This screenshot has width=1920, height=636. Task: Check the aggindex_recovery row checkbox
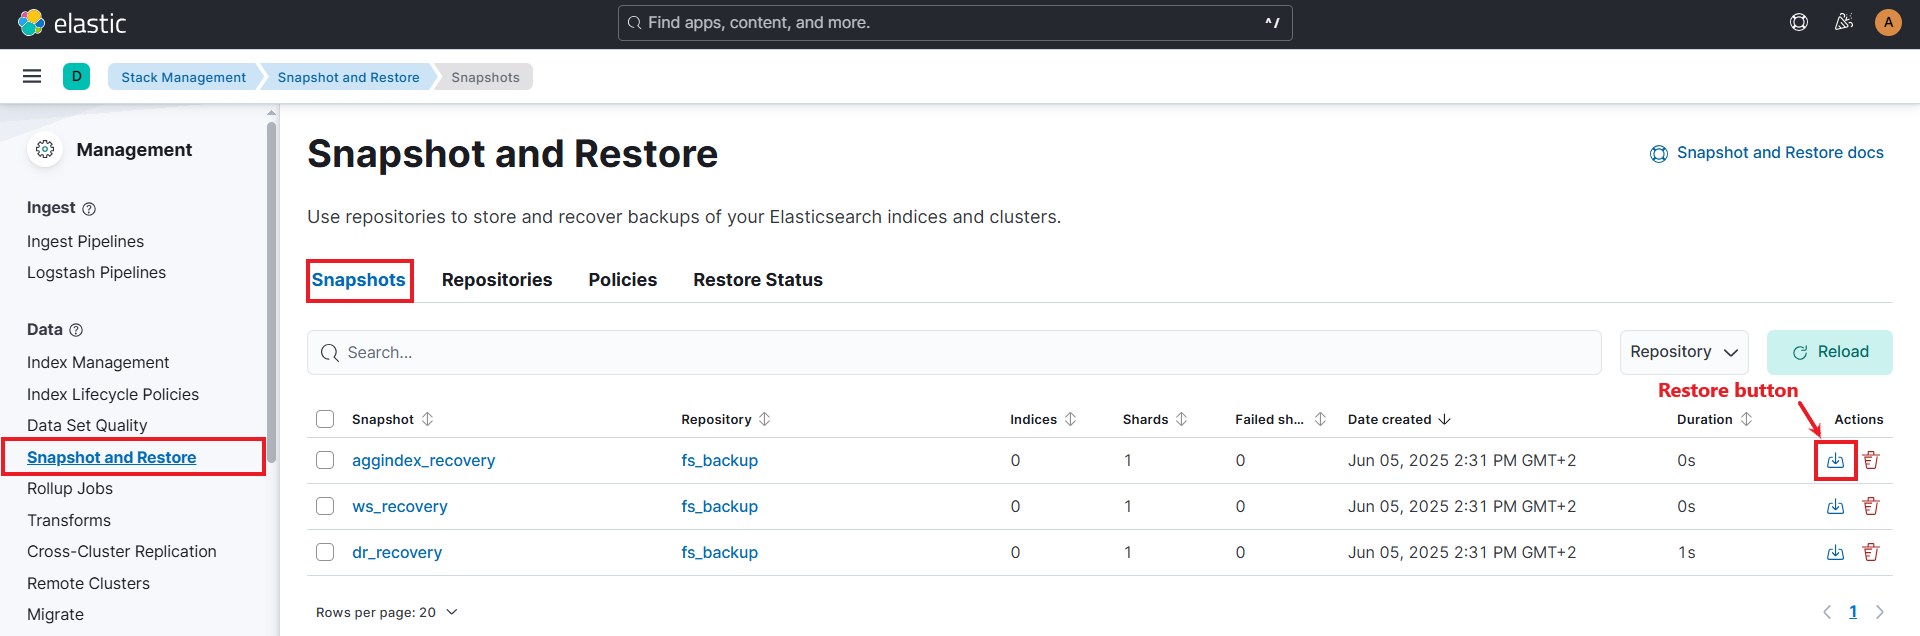click(x=325, y=460)
